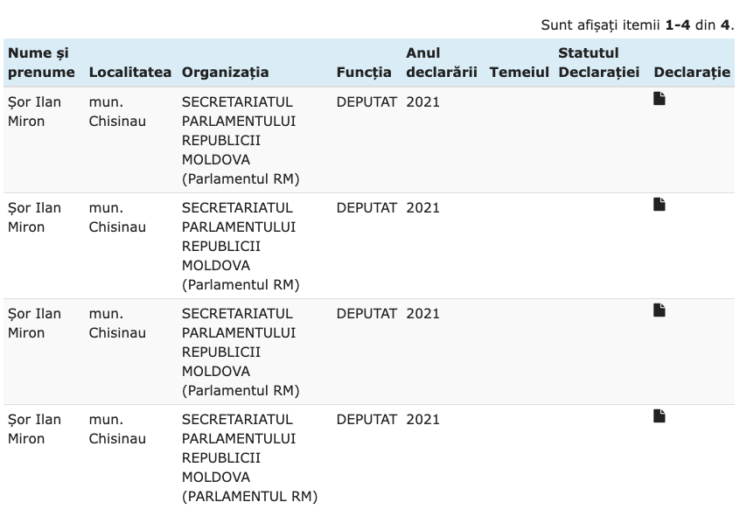
Task: Open the third row's declaration document icon
Action: pyautogui.click(x=659, y=310)
